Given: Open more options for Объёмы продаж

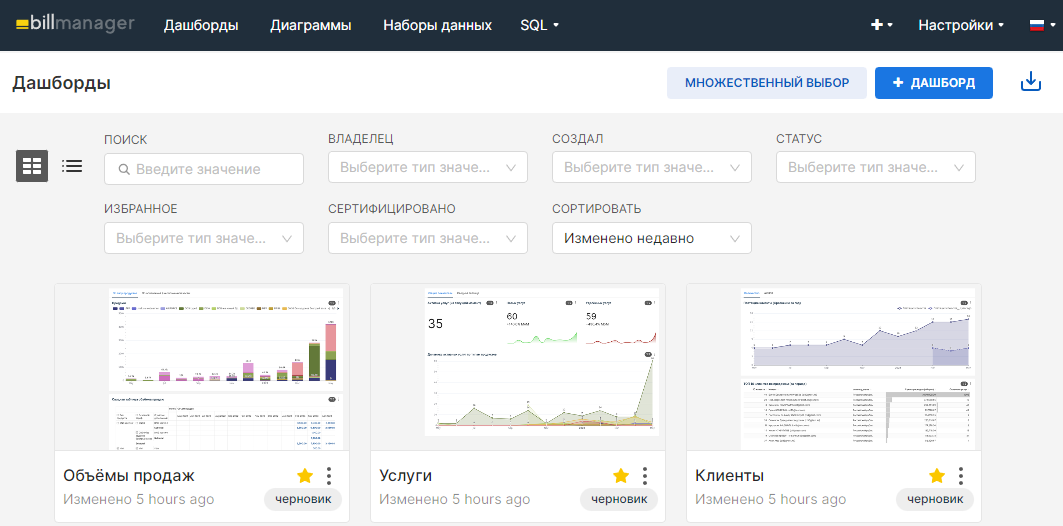Looking at the screenshot, I should (329, 476).
